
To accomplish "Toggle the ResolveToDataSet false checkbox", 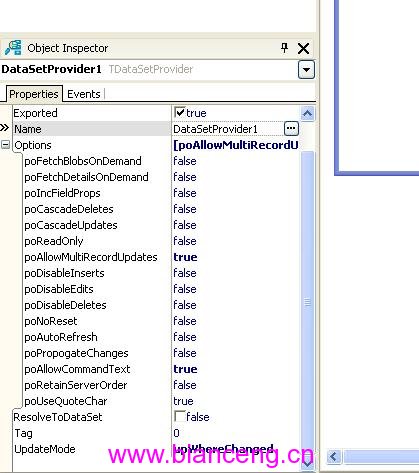I will point(180,416).
